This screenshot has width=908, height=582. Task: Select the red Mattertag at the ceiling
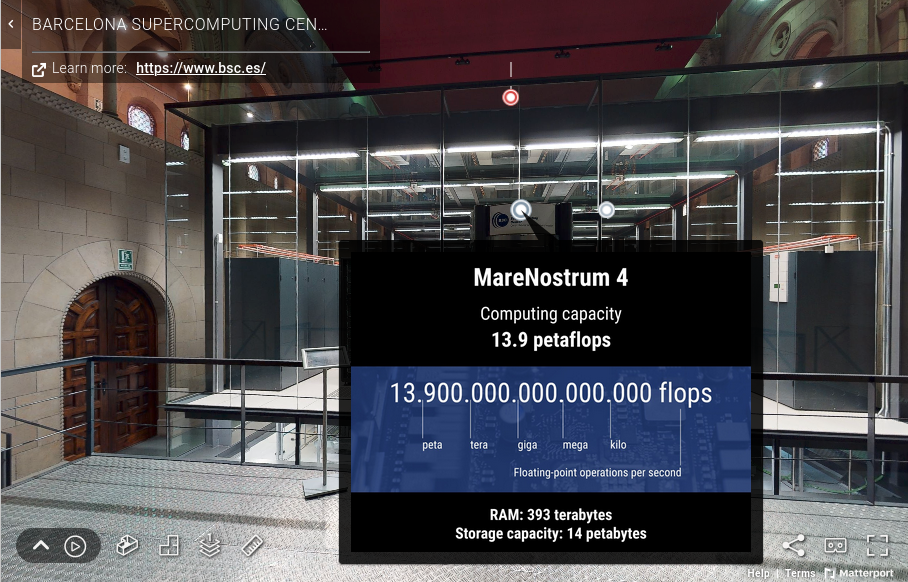tap(510, 97)
